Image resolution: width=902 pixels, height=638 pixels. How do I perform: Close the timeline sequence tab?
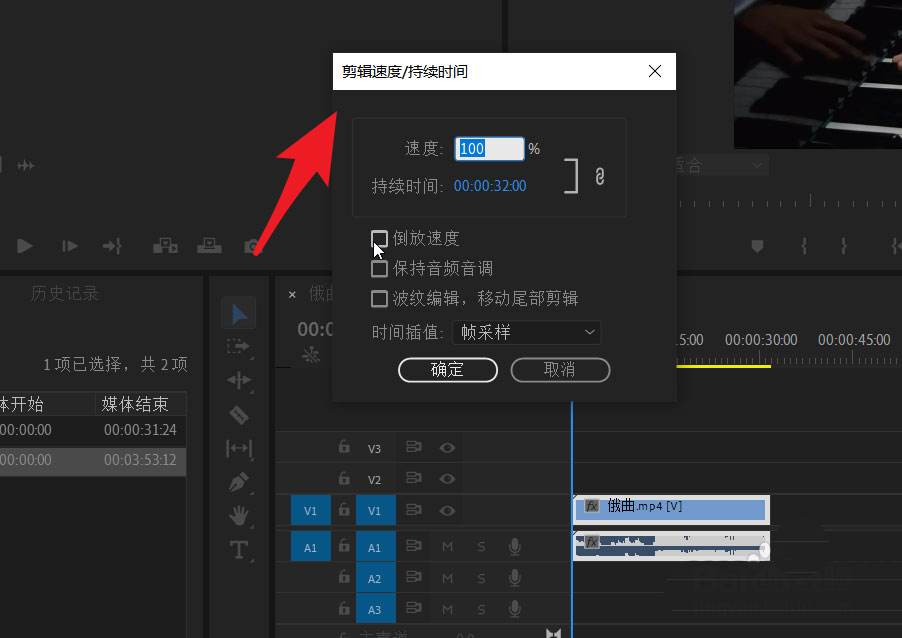click(x=292, y=295)
